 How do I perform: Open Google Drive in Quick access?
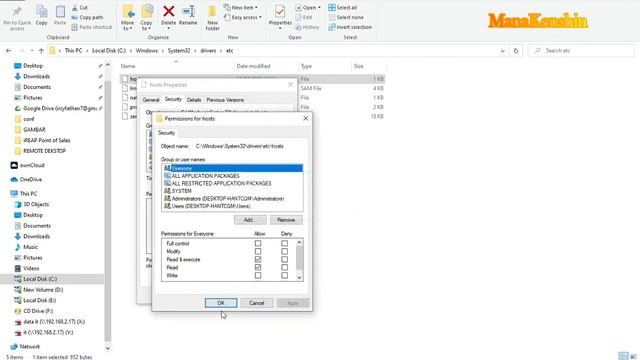(57, 109)
